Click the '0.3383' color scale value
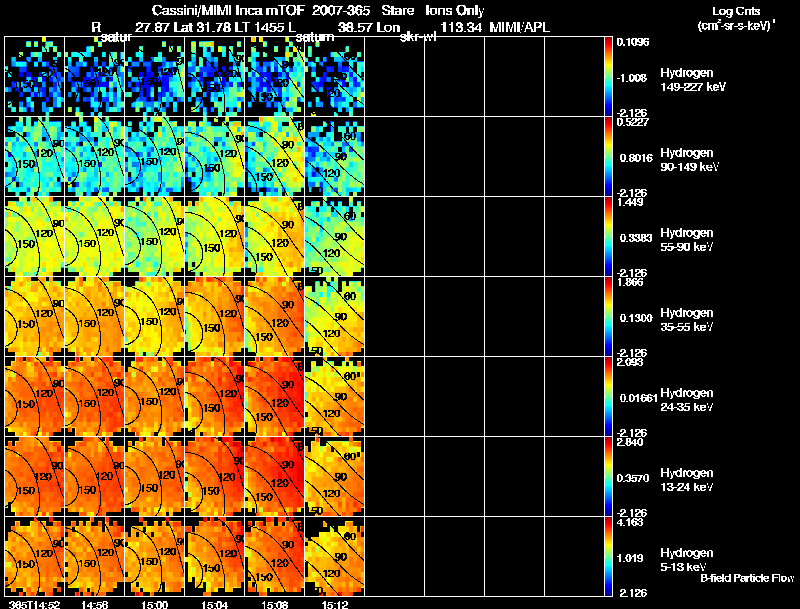This screenshot has height=609, width=800. 636,238
